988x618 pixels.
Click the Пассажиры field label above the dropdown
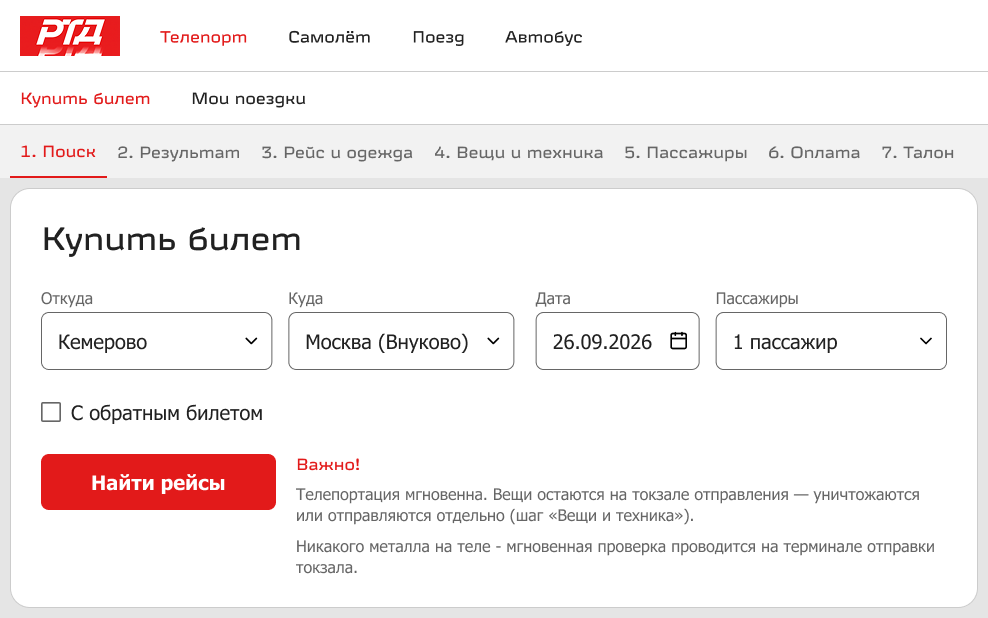pyautogui.click(x=757, y=298)
